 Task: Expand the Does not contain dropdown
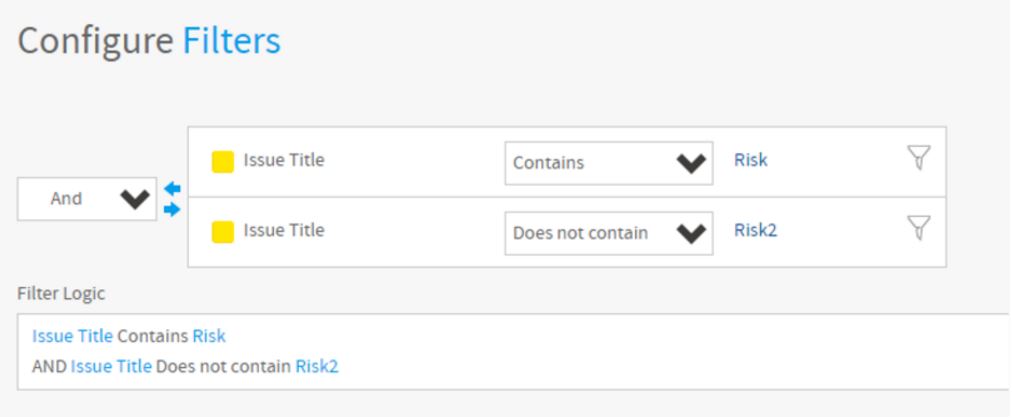pyautogui.click(x=608, y=233)
